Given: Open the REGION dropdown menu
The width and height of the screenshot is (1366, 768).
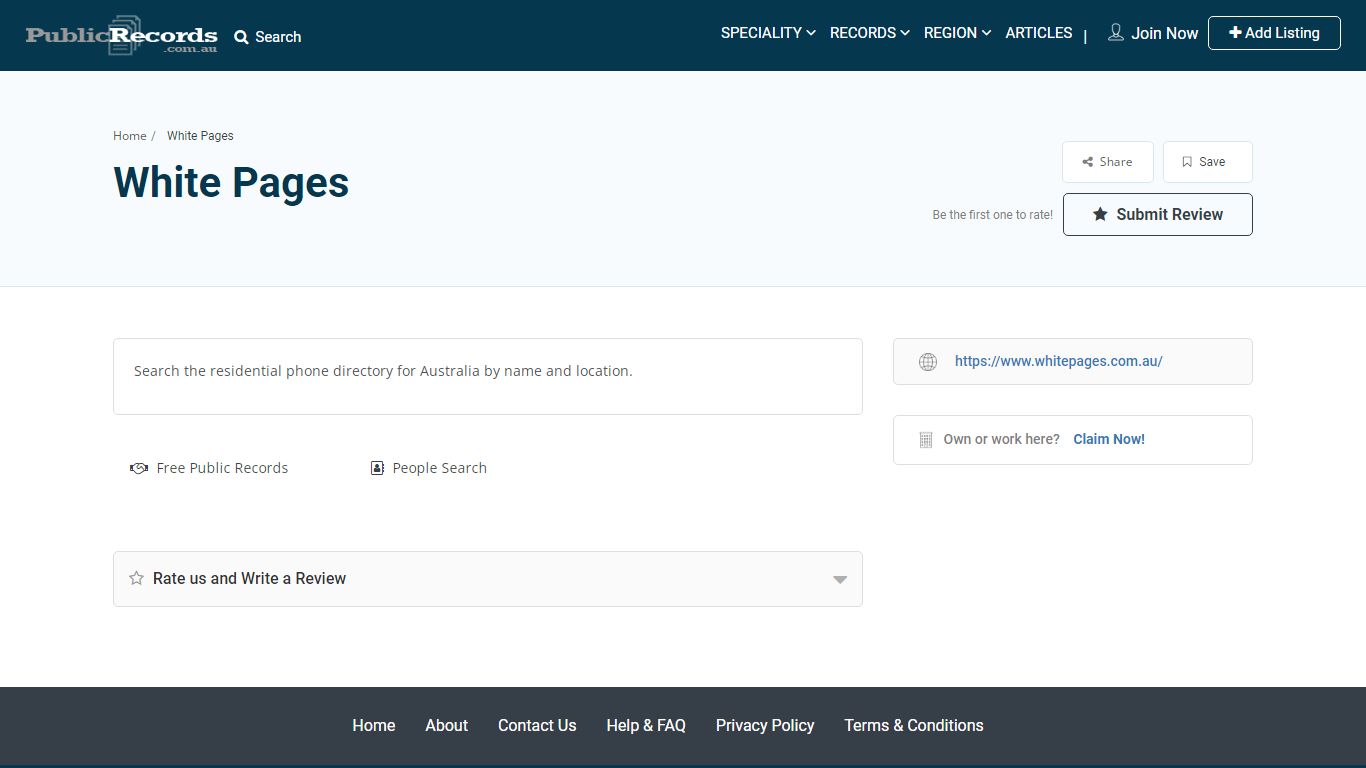Looking at the screenshot, I should (958, 33).
